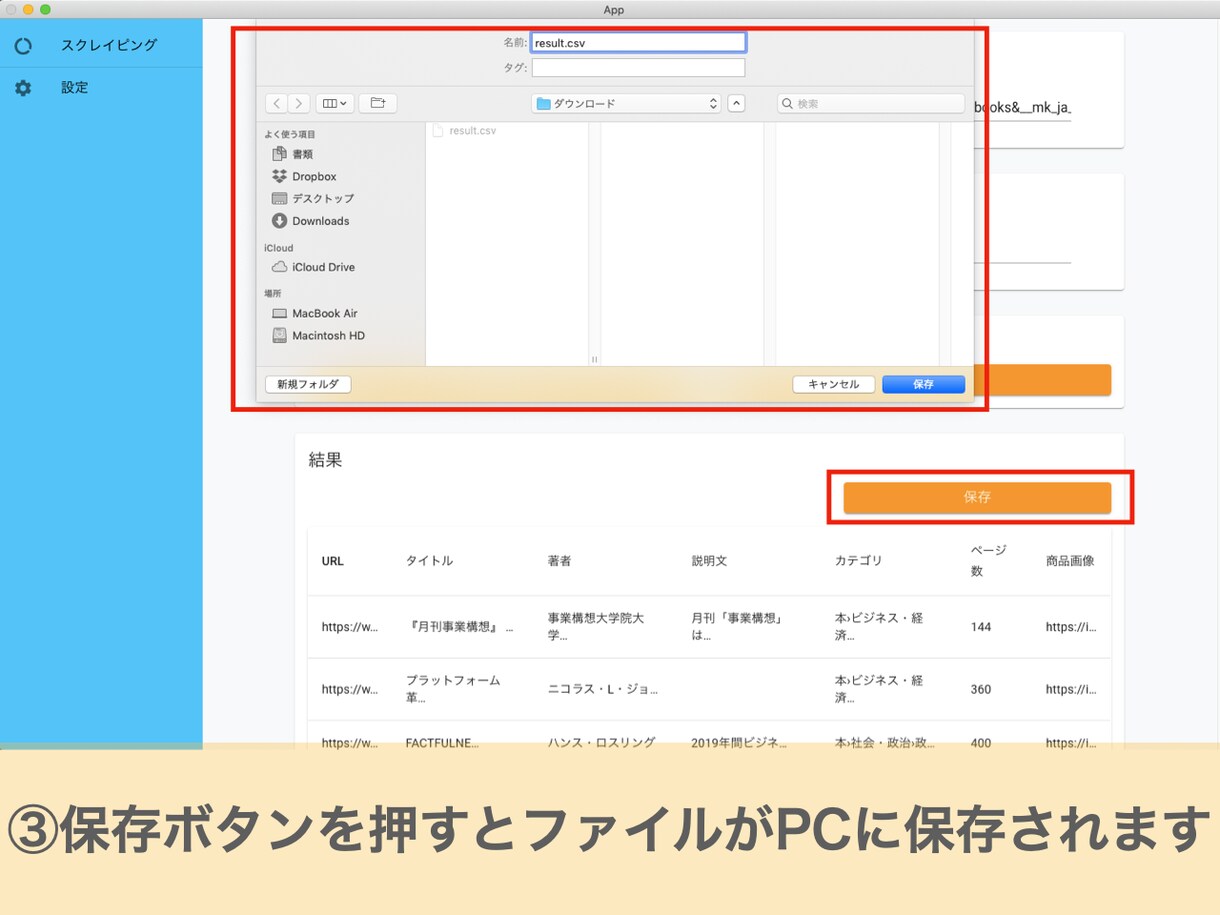1220x915 pixels.
Task: Click the result.csv file in list
Action: click(472, 131)
